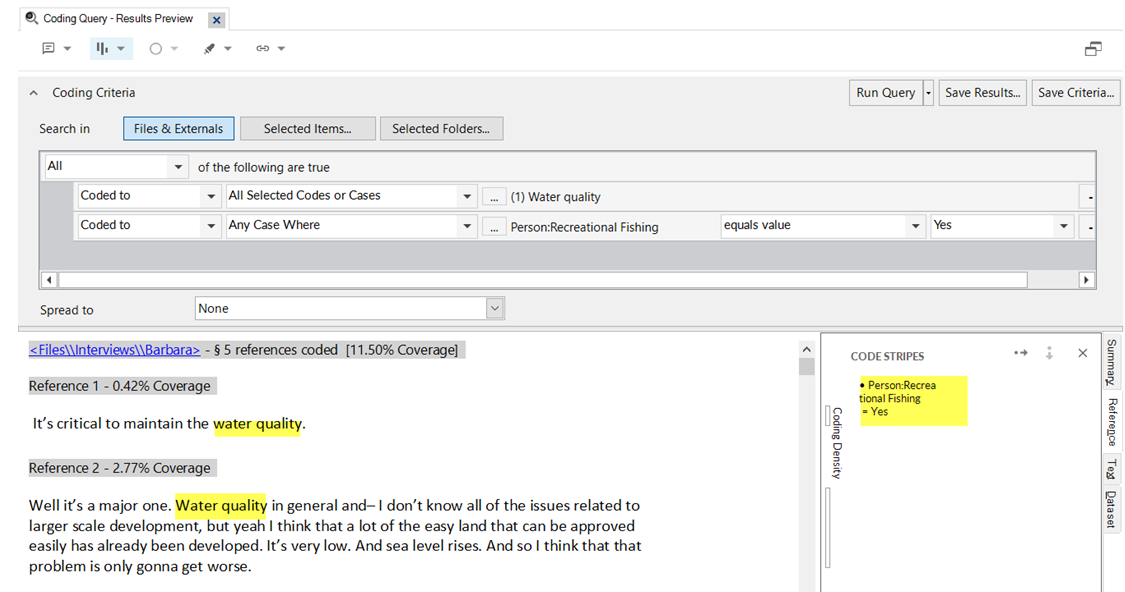Click Reference 1 - 0.42% Coverage heading

click(x=120, y=386)
